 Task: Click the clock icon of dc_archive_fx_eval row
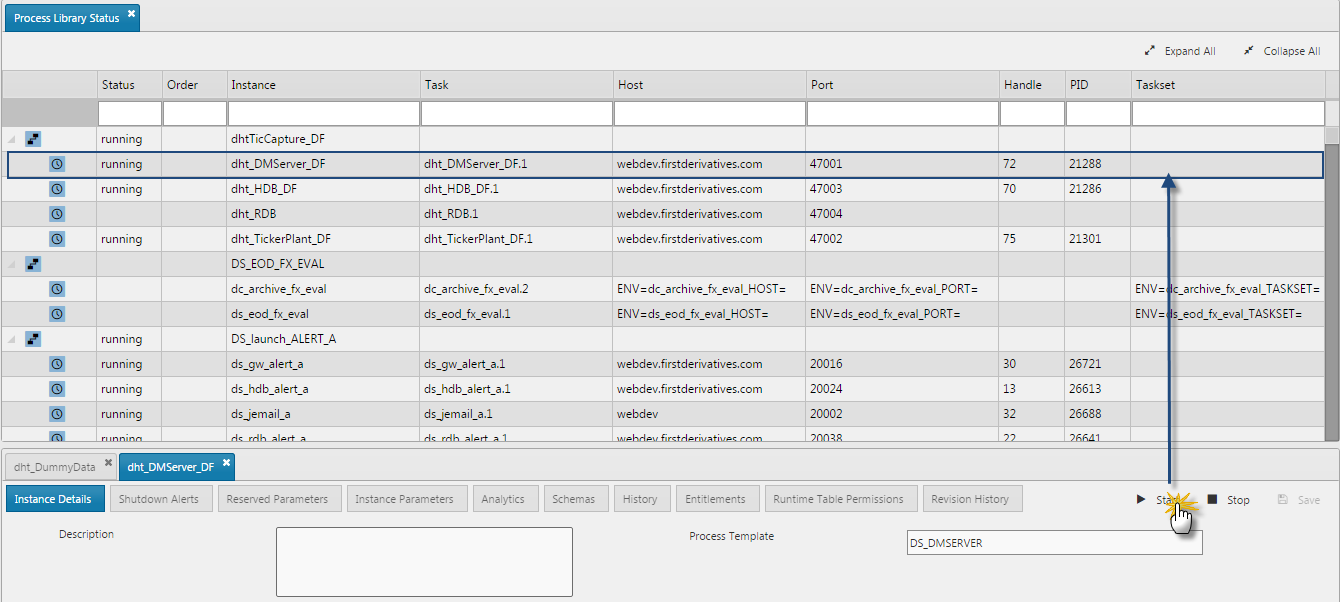[57, 289]
